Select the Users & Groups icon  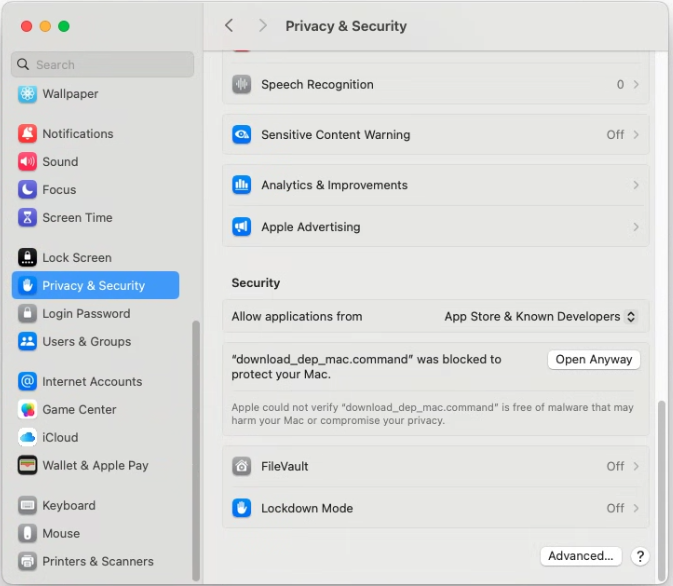27,341
